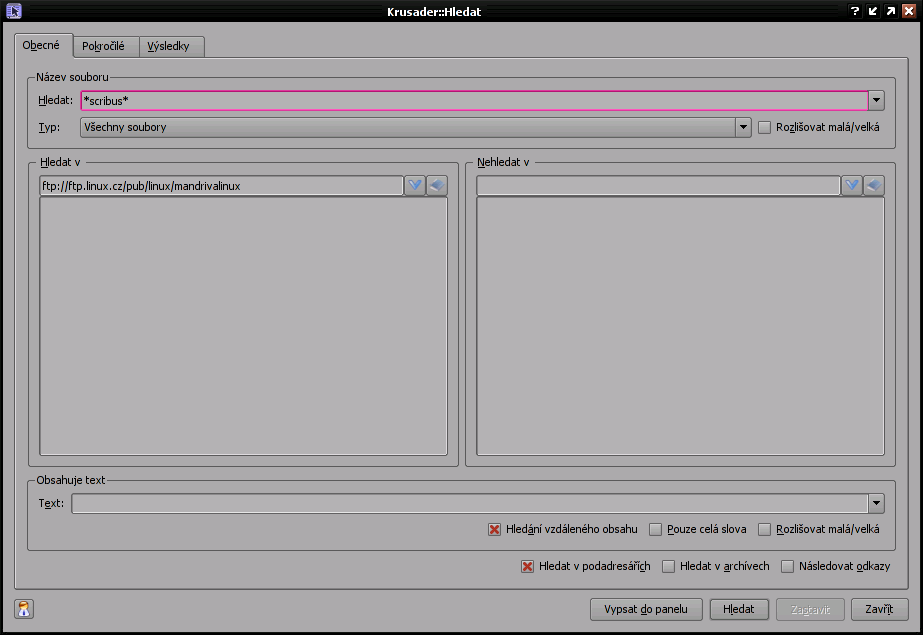This screenshot has height=635, width=923.
Task: Switch to the 'Pokročilé' tab
Action: click(x=103, y=46)
